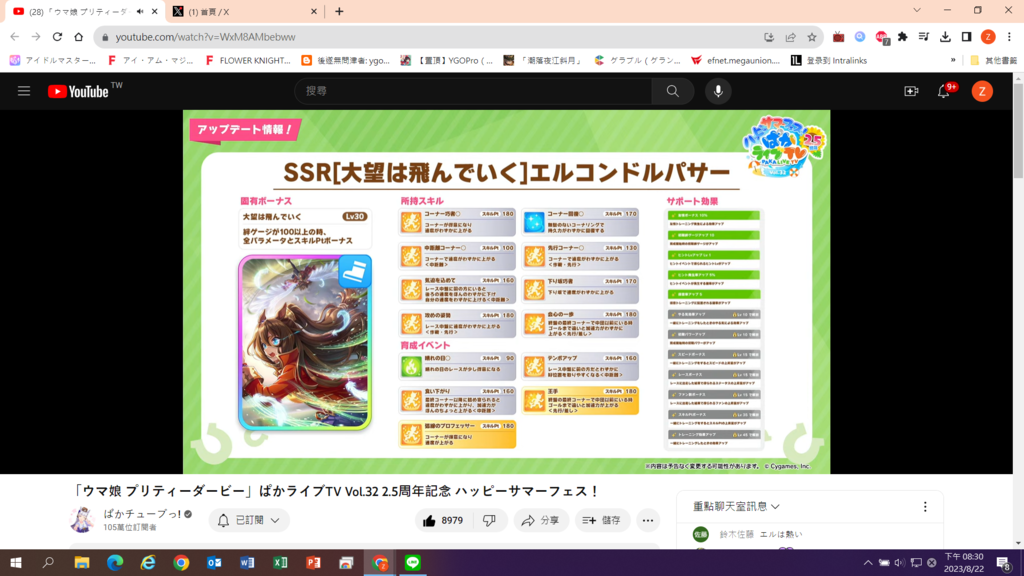Click the 儲存 save button

coord(602,520)
